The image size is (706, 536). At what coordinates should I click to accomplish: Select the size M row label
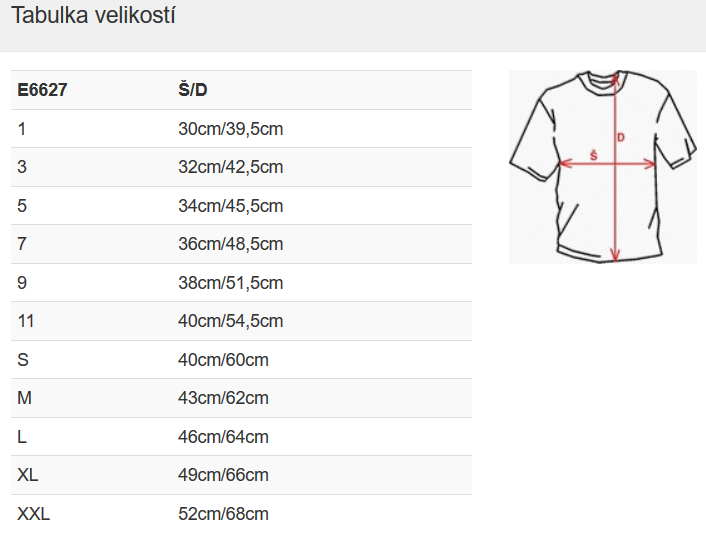[25, 398]
